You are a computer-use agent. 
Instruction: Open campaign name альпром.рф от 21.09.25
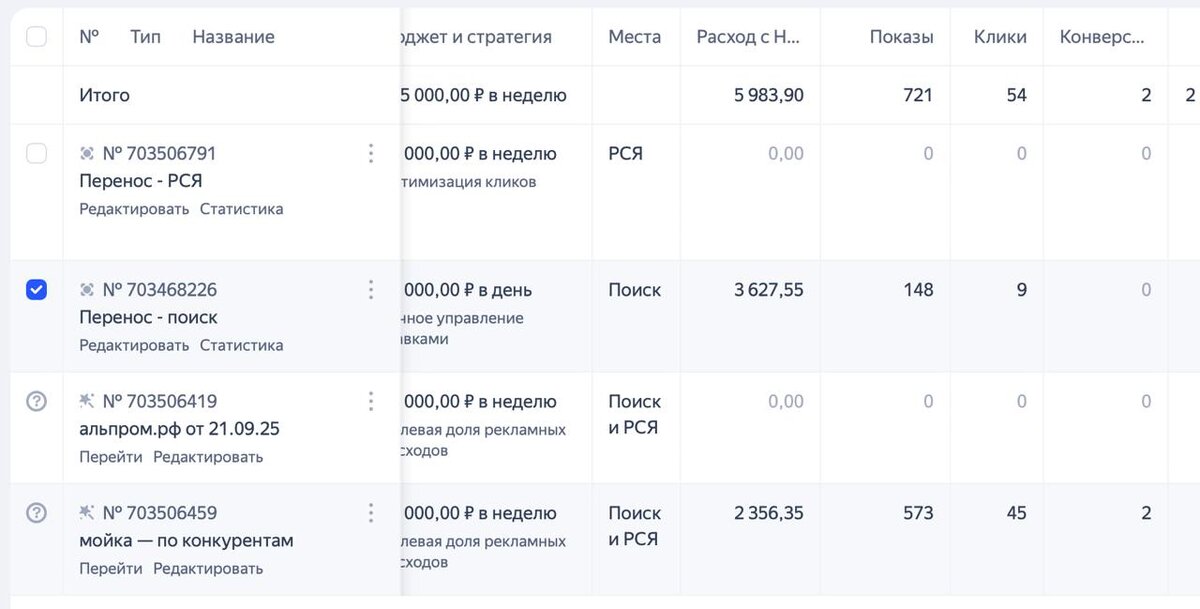(179, 429)
